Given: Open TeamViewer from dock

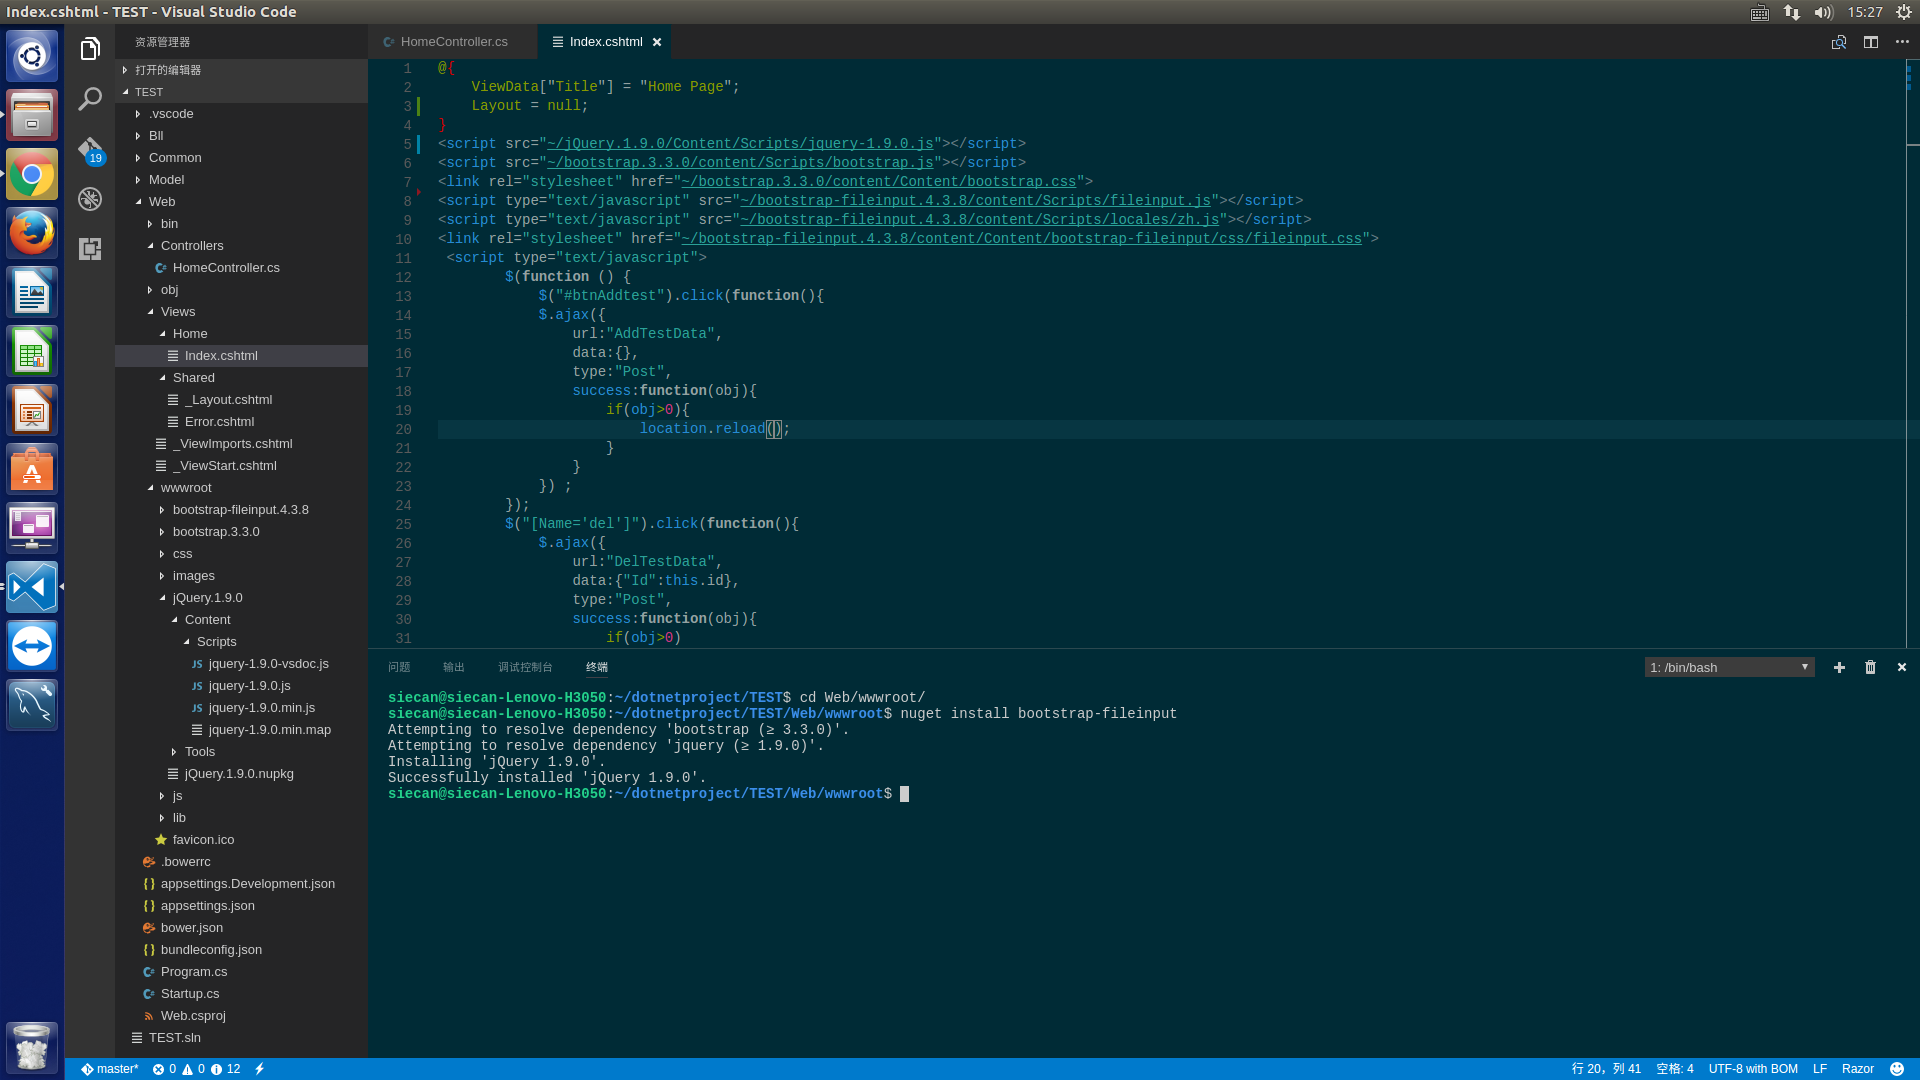Looking at the screenshot, I should pyautogui.click(x=32, y=646).
